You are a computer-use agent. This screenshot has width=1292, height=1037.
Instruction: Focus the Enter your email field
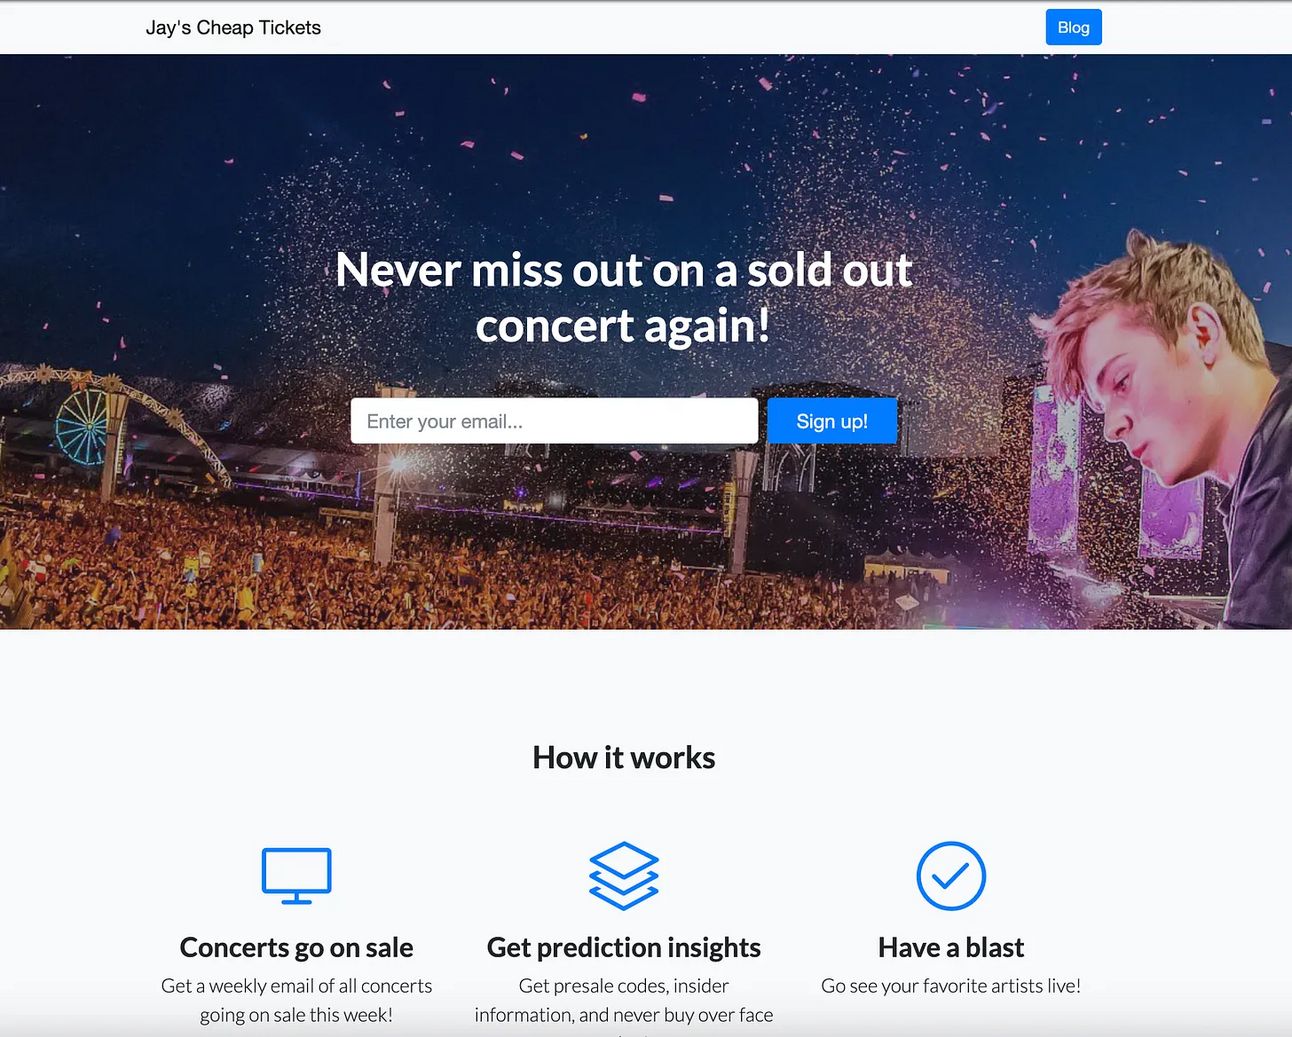click(x=554, y=421)
